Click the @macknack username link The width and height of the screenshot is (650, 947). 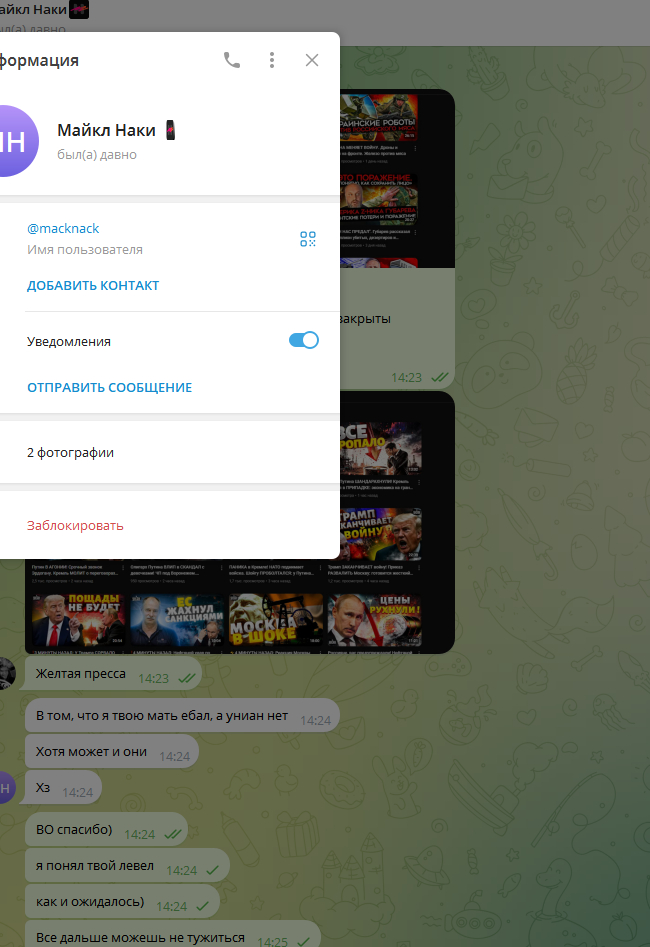click(63, 228)
